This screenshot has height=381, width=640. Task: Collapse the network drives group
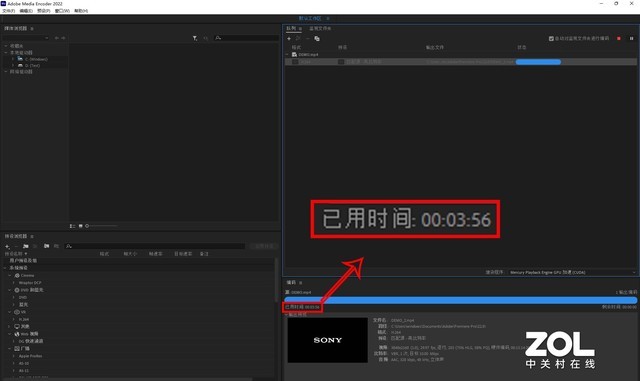tap(6, 71)
